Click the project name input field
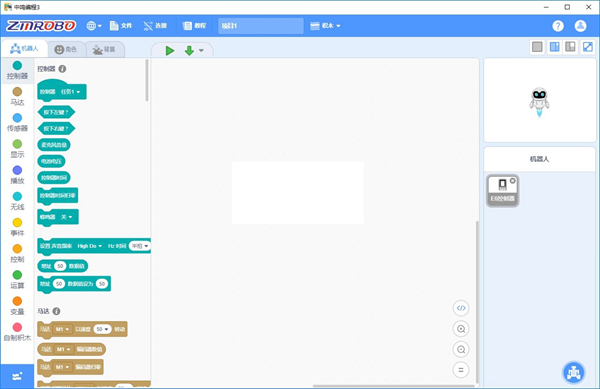Viewport: 600px width, 389px height. click(x=261, y=26)
